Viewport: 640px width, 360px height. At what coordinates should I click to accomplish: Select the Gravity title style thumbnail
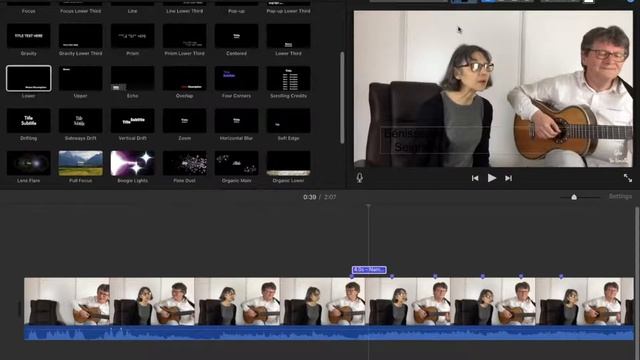pos(29,36)
